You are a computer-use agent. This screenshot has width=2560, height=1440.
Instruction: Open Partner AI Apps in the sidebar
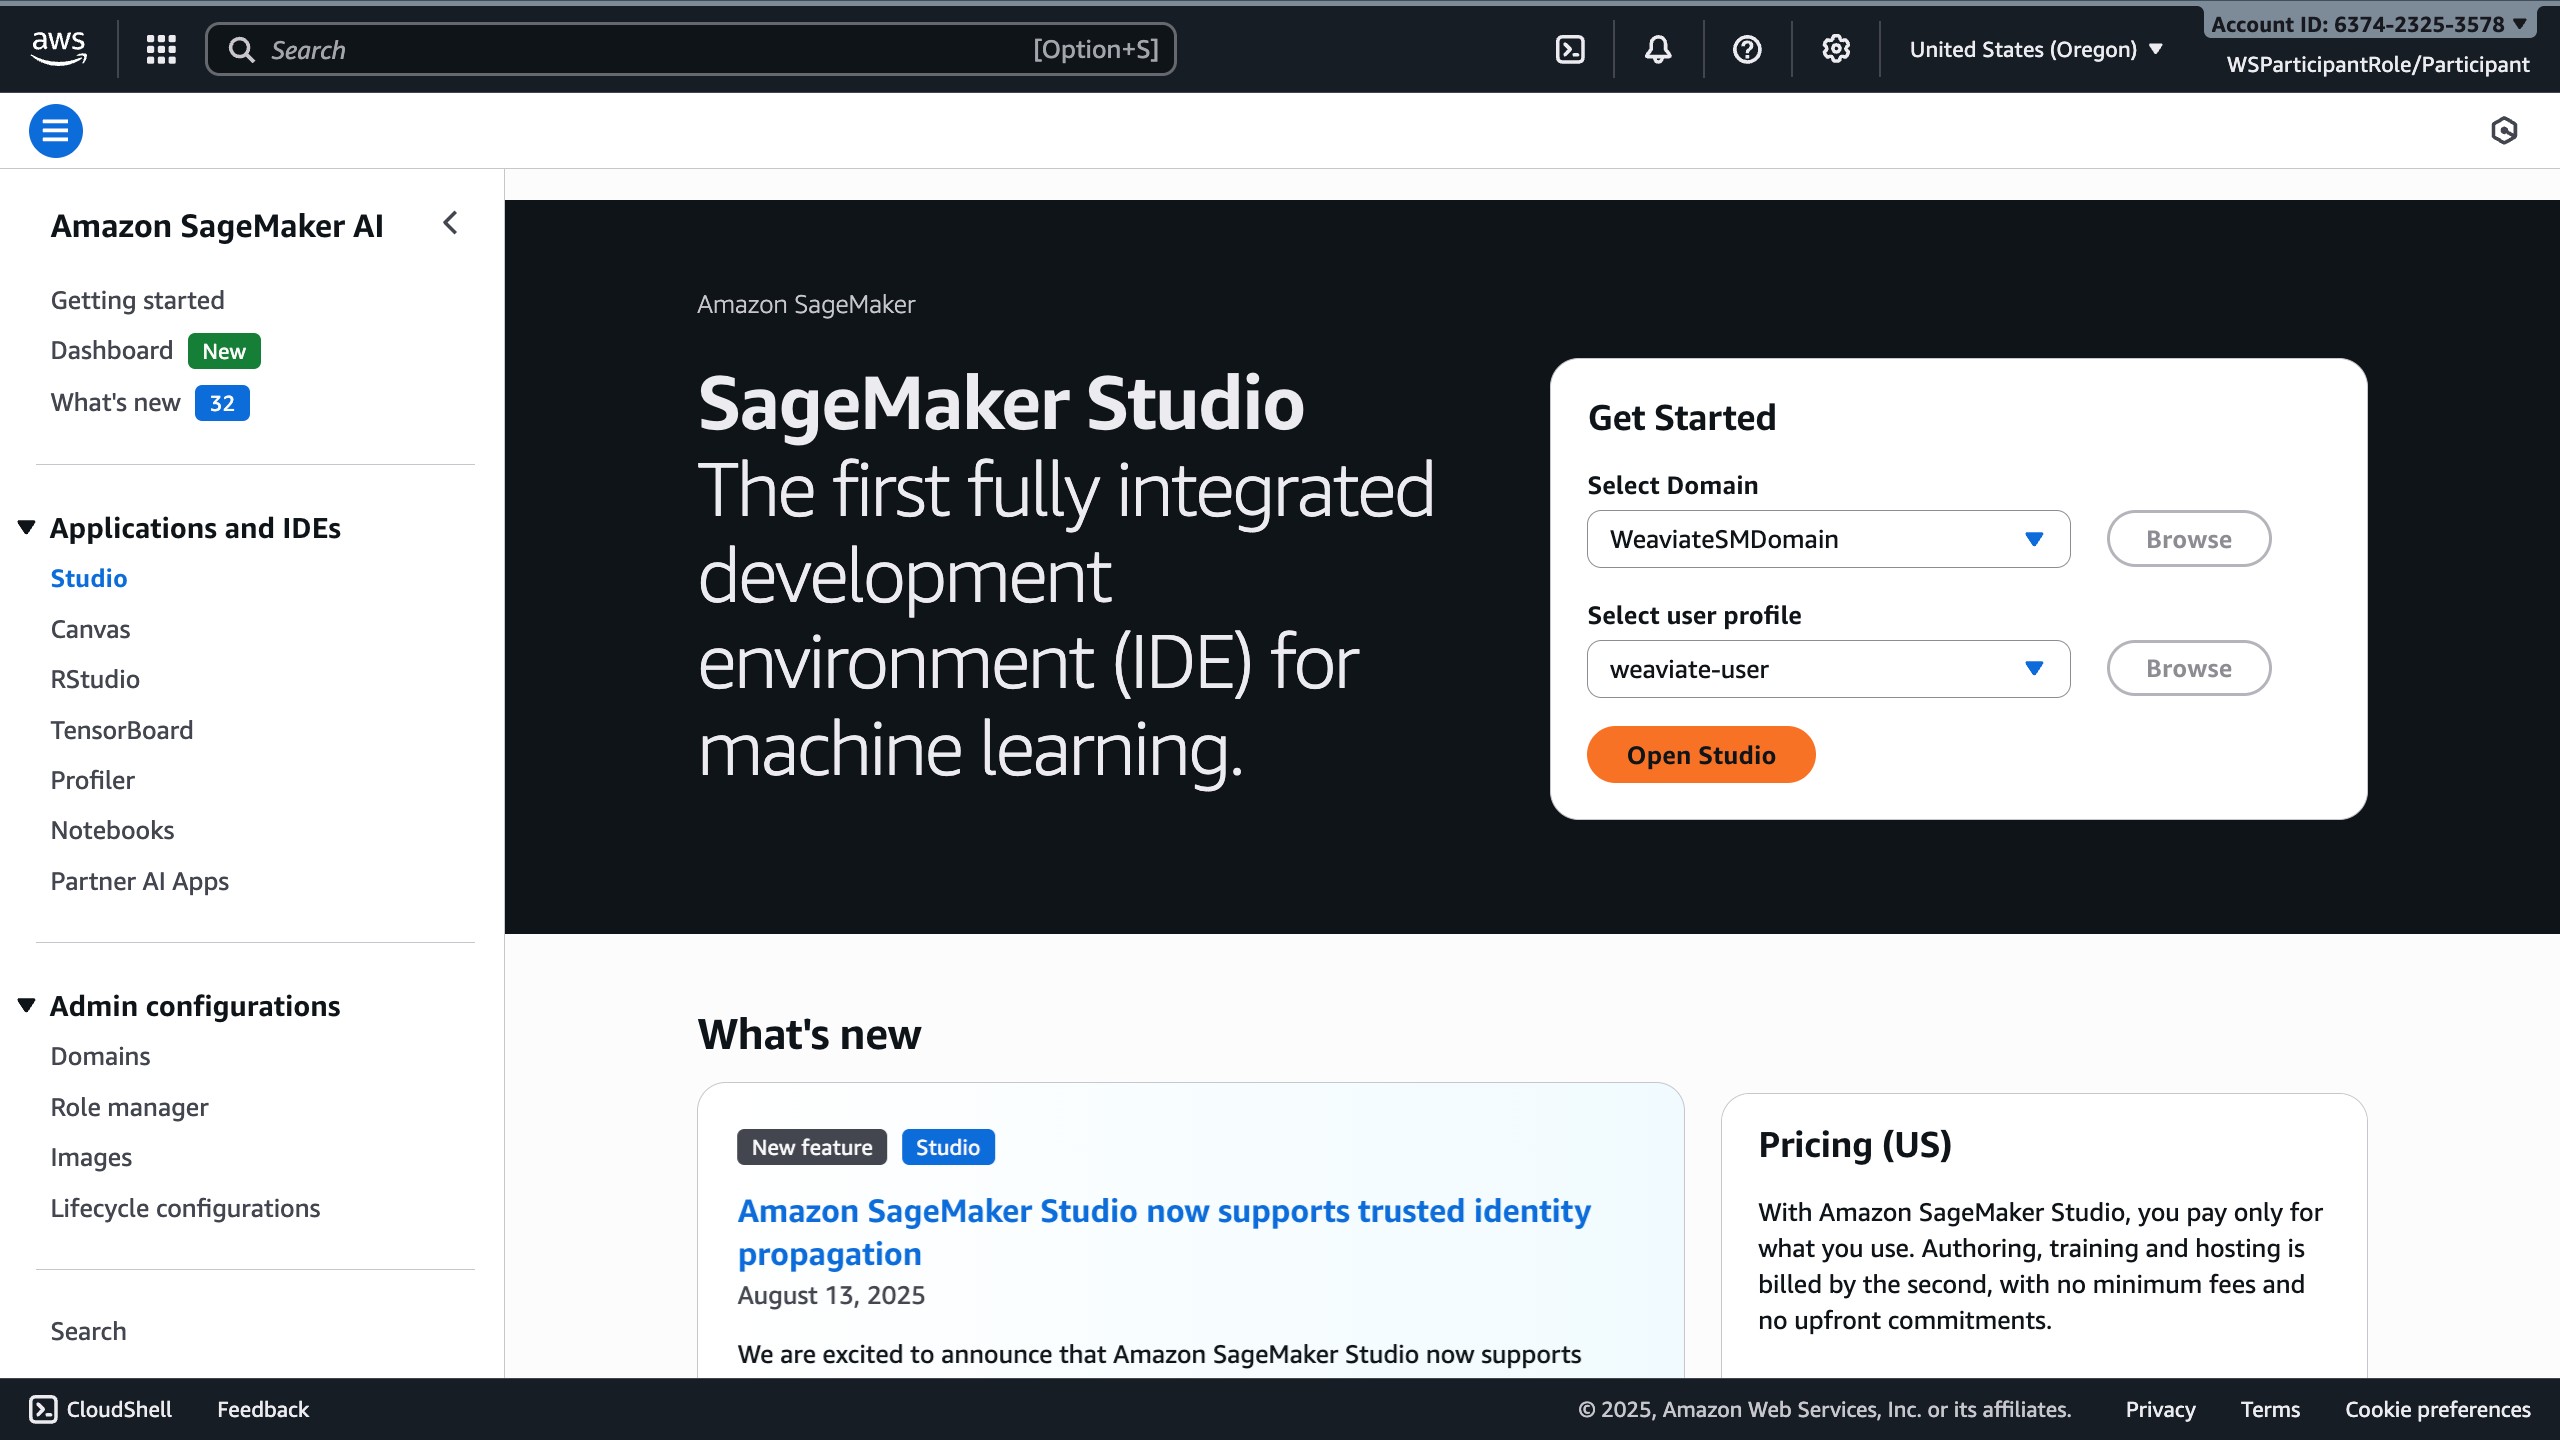tap(140, 881)
